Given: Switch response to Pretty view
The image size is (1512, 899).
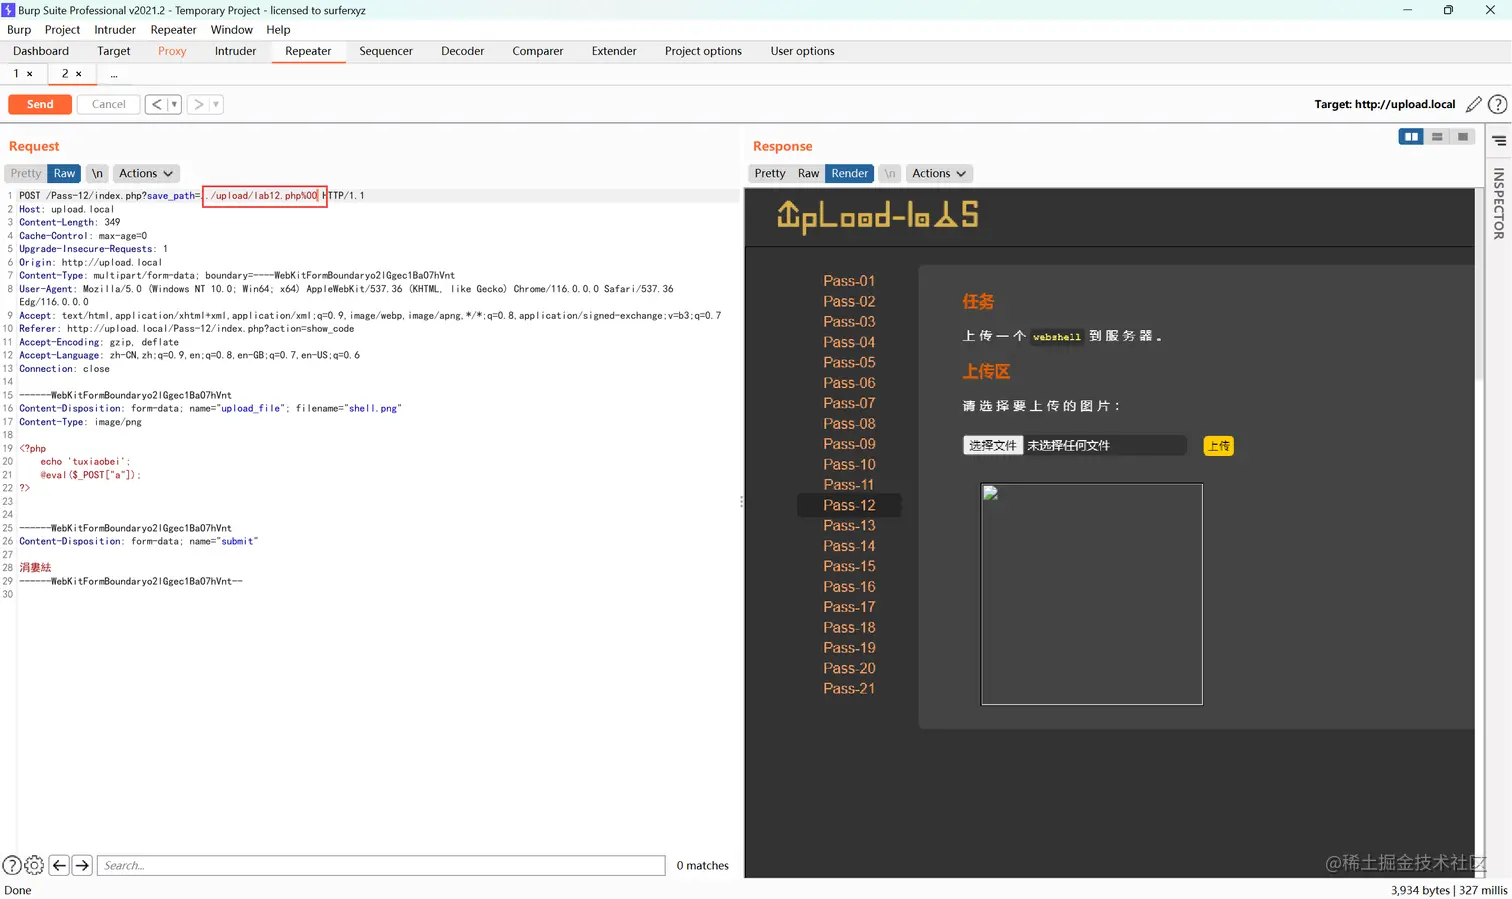Looking at the screenshot, I should click(770, 173).
